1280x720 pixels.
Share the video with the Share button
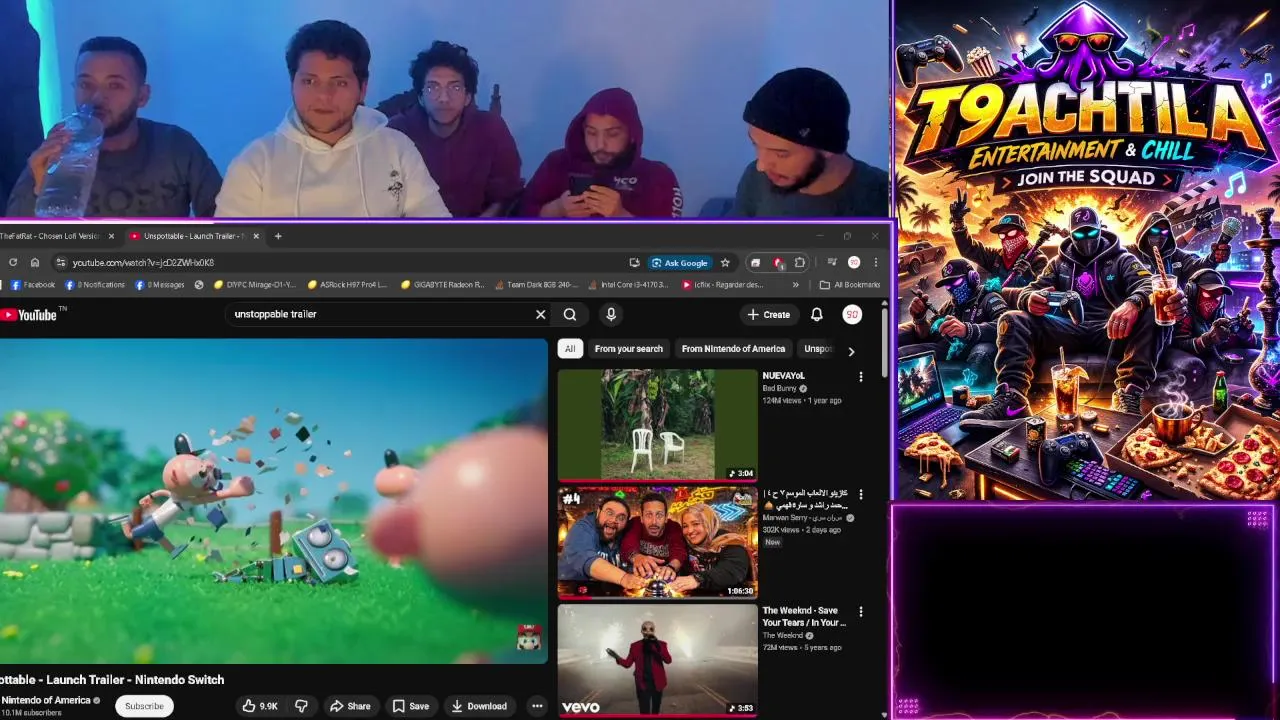click(351, 706)
